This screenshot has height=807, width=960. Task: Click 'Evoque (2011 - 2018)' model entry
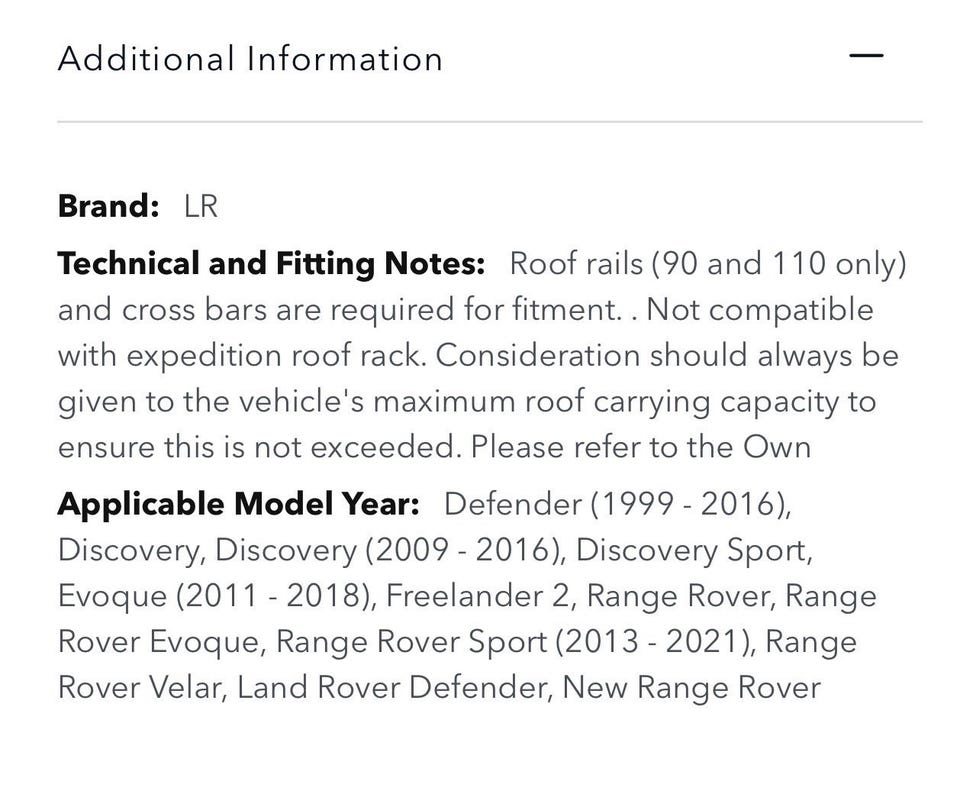tap(217, 596)
